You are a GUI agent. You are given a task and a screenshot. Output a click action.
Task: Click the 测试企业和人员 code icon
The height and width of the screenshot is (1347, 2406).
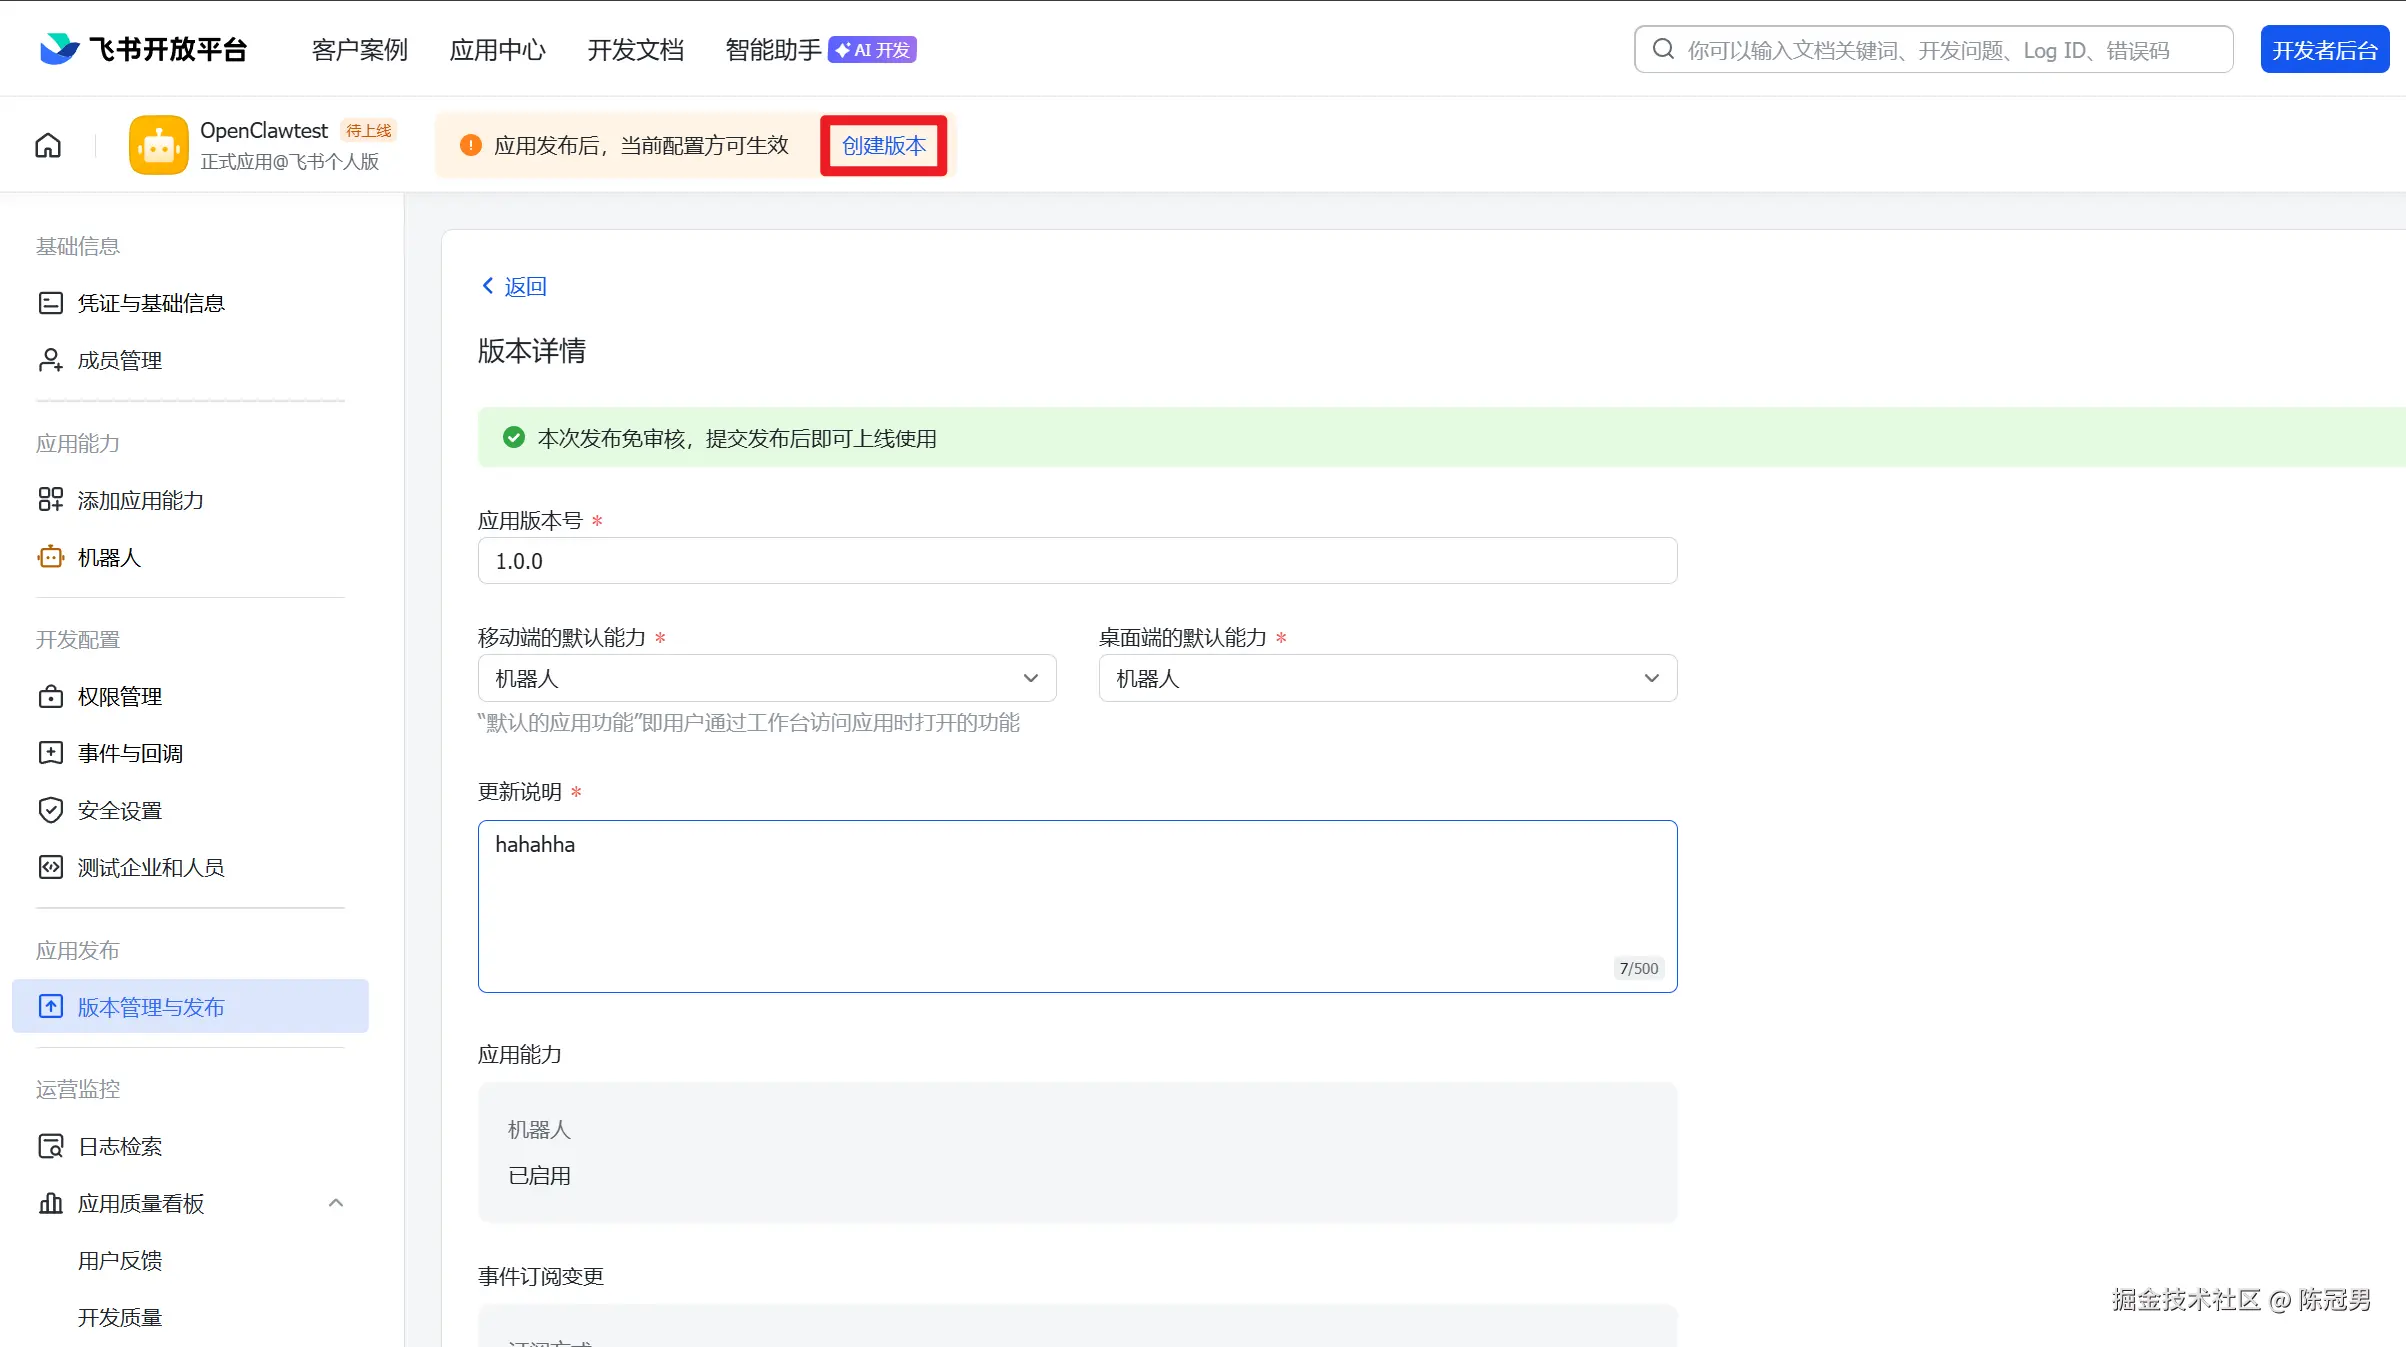[50, 867]
